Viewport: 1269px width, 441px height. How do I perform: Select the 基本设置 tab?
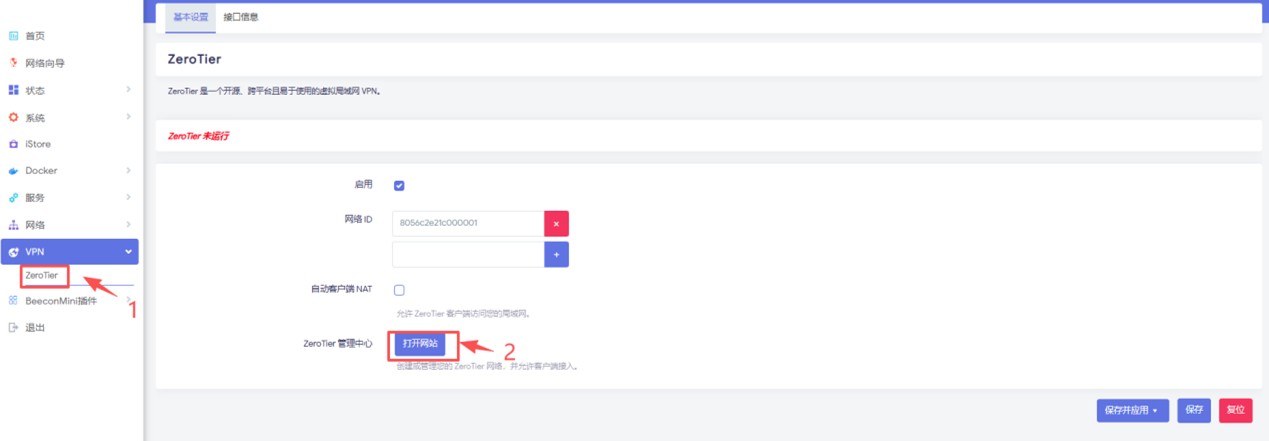point(190,17)
